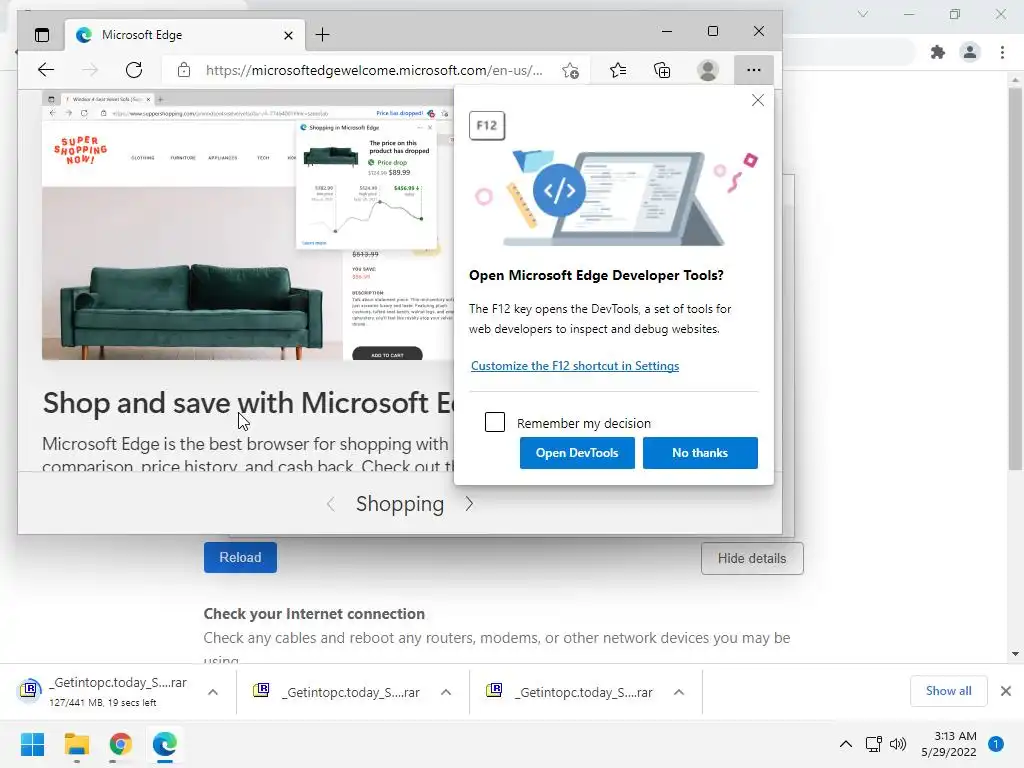Image resolution: width=1024 pixels, height=768 pixels.
Task: Open Chrome three-dot menu
Action: [x=1002, y=52]
